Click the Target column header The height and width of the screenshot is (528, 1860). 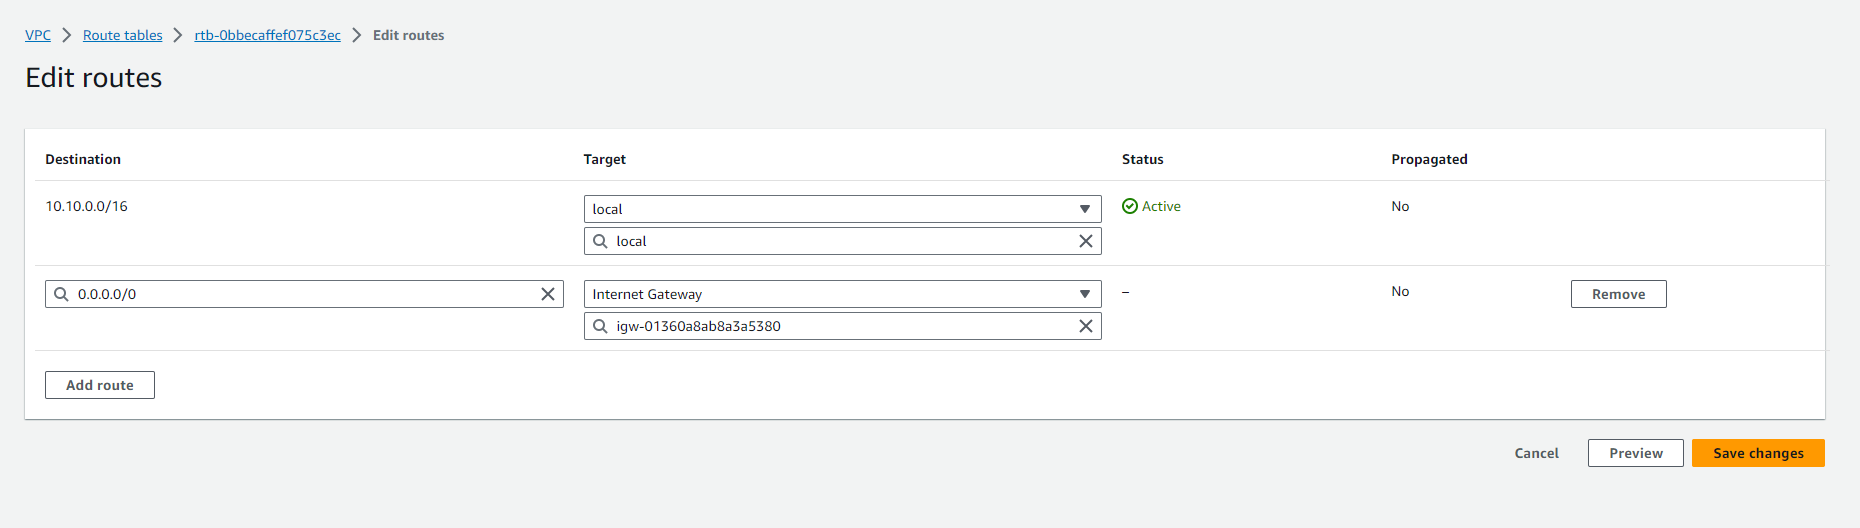click(x=604, y=159)
